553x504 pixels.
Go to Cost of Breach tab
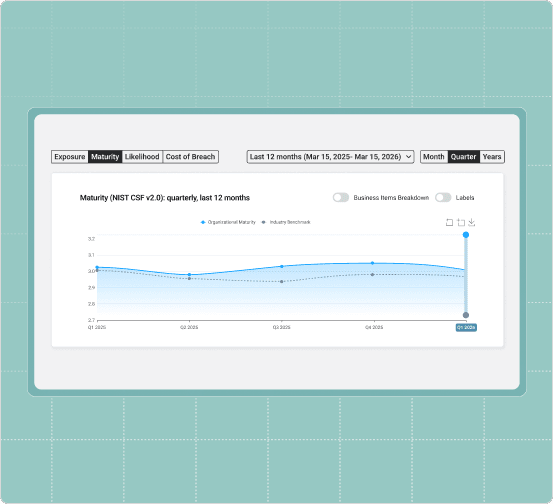tap(190, 157)
